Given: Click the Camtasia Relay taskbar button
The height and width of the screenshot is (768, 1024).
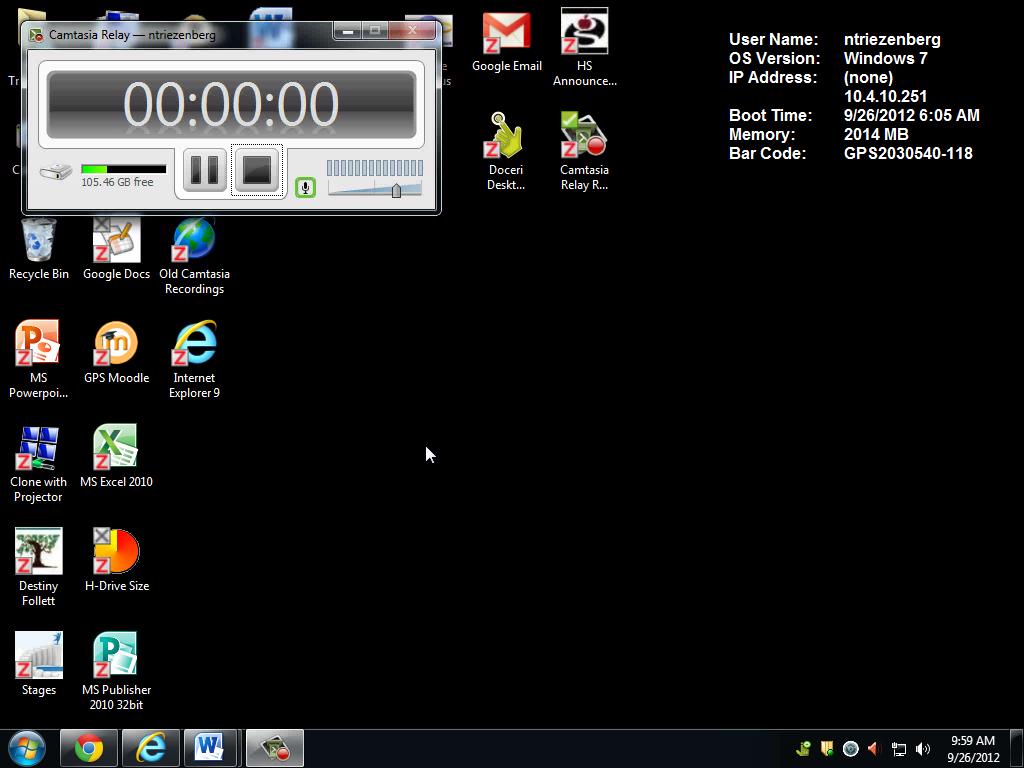Looking at the screenshot, I should pos(274,748).
